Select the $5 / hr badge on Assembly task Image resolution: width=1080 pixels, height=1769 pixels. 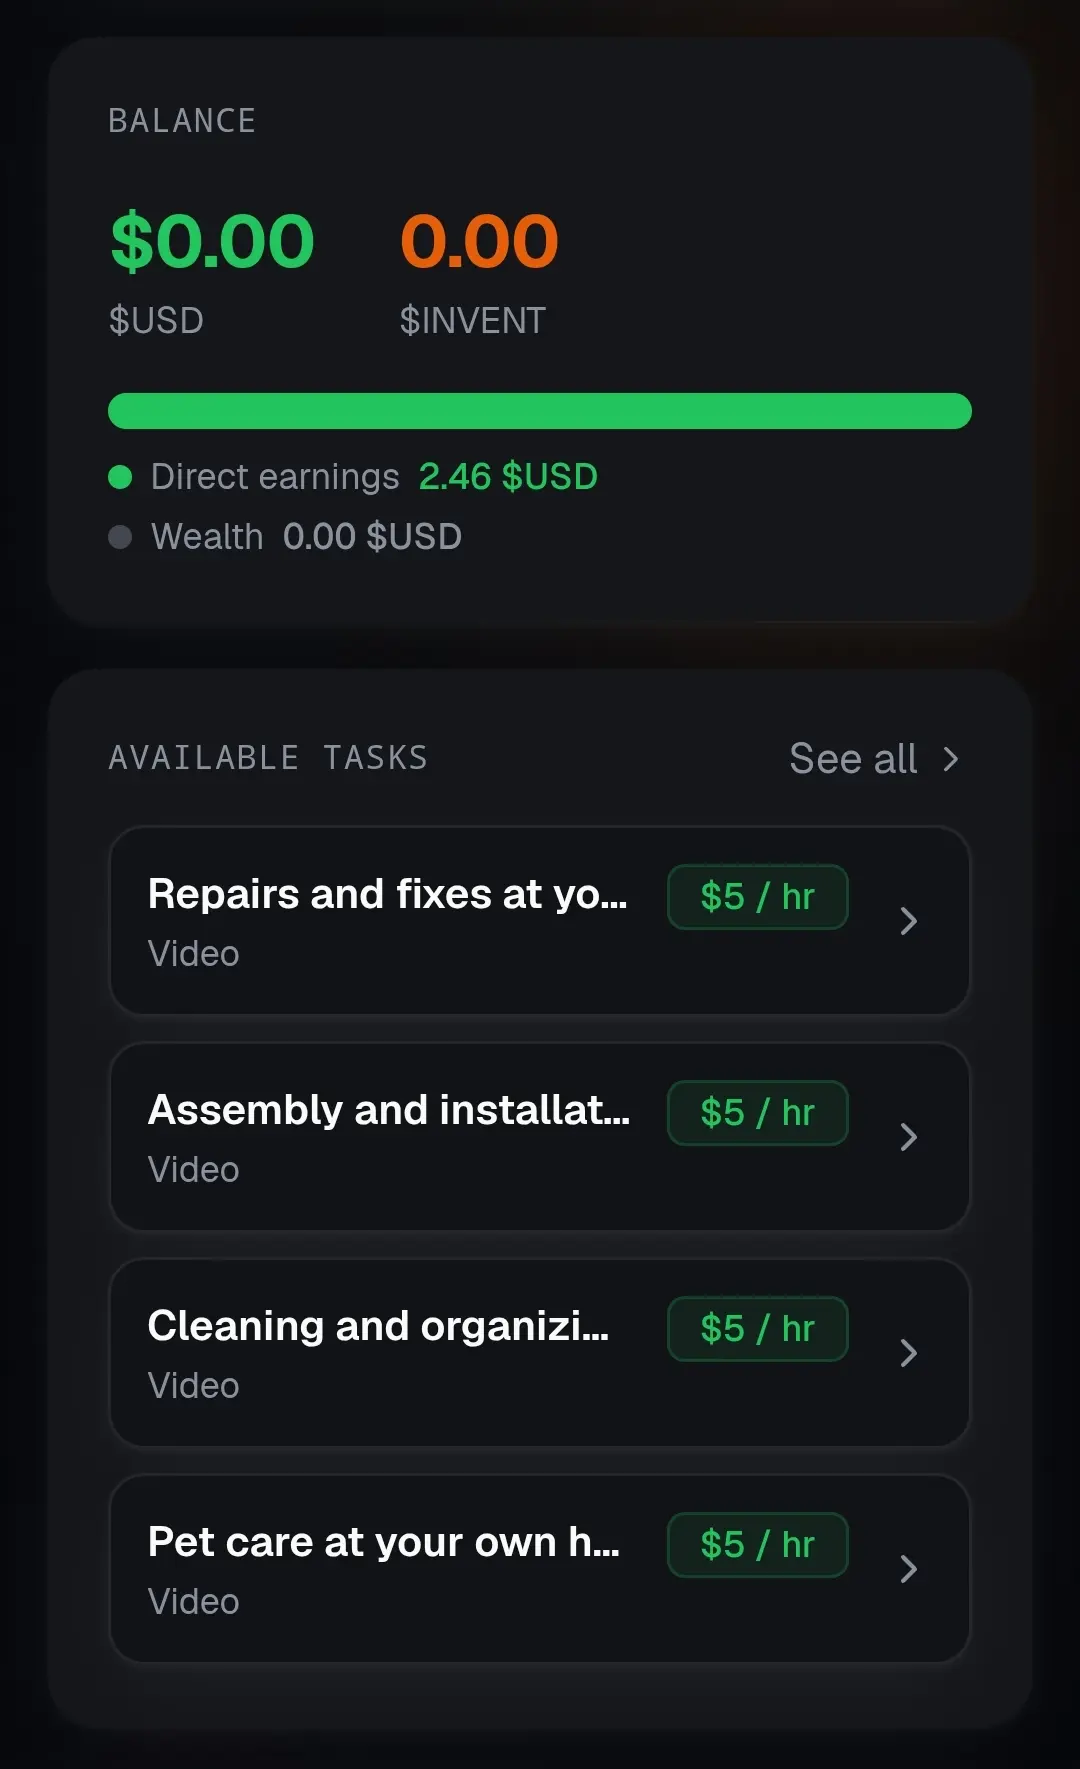[x=758, y=1113]
